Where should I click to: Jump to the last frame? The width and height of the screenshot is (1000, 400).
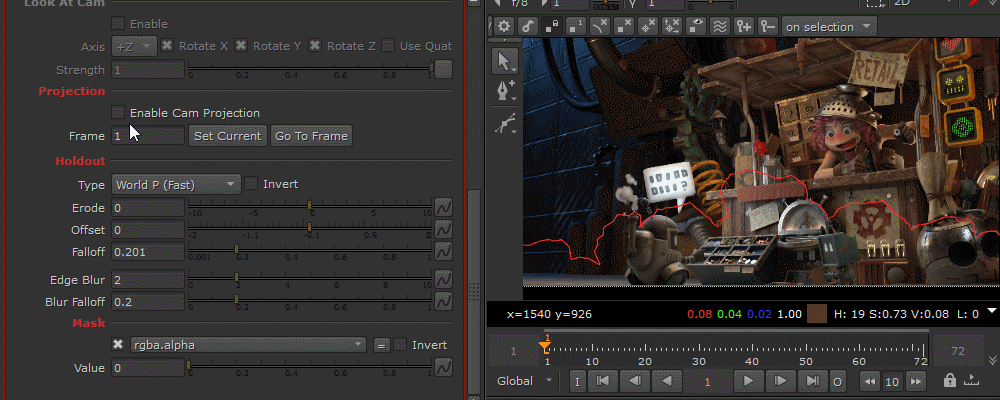[x=812, y=381]
